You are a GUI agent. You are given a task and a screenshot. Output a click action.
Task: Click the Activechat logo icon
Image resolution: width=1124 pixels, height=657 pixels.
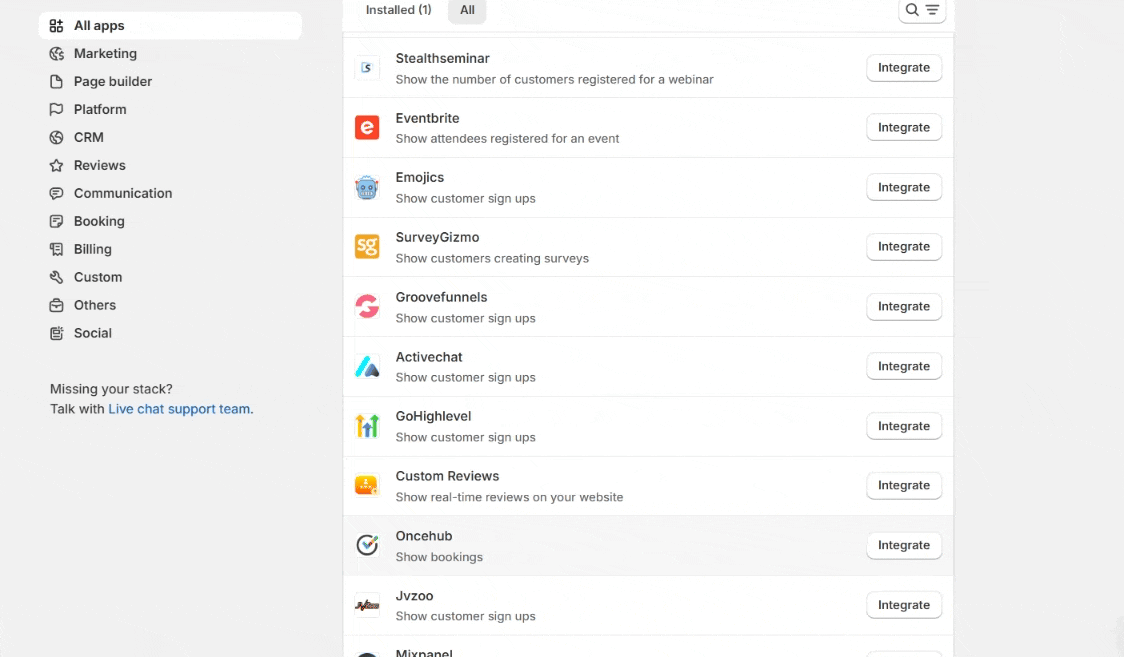tap(367, 367)
